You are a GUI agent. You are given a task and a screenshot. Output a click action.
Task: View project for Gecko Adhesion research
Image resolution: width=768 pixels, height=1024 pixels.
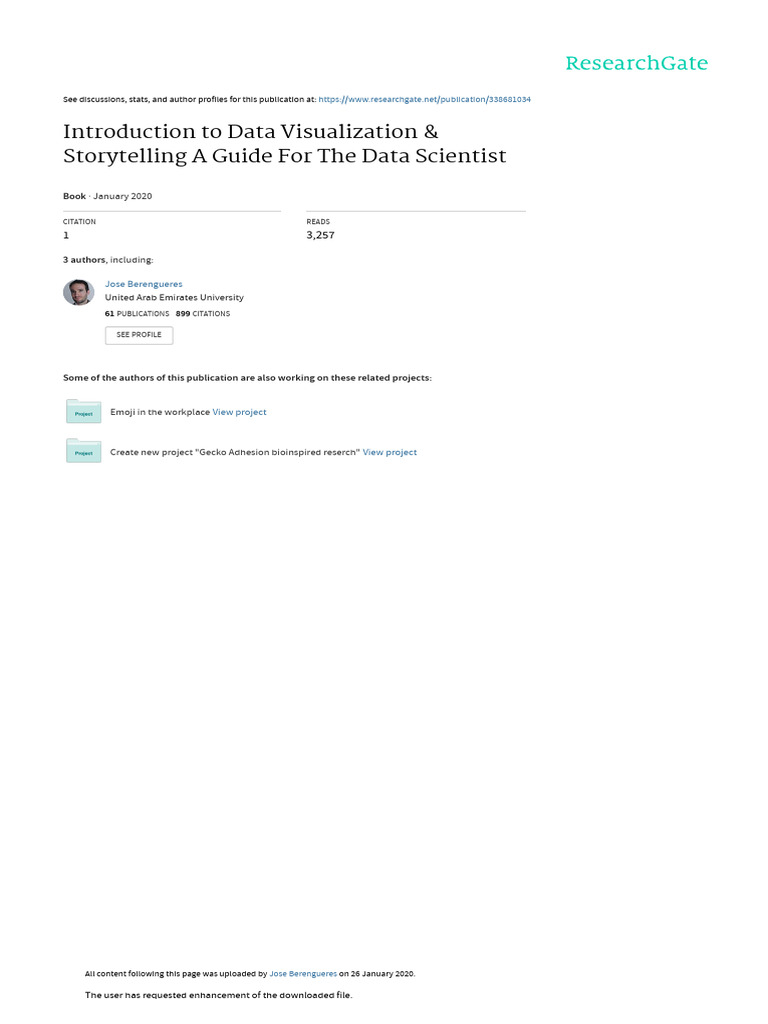[390, 452]
